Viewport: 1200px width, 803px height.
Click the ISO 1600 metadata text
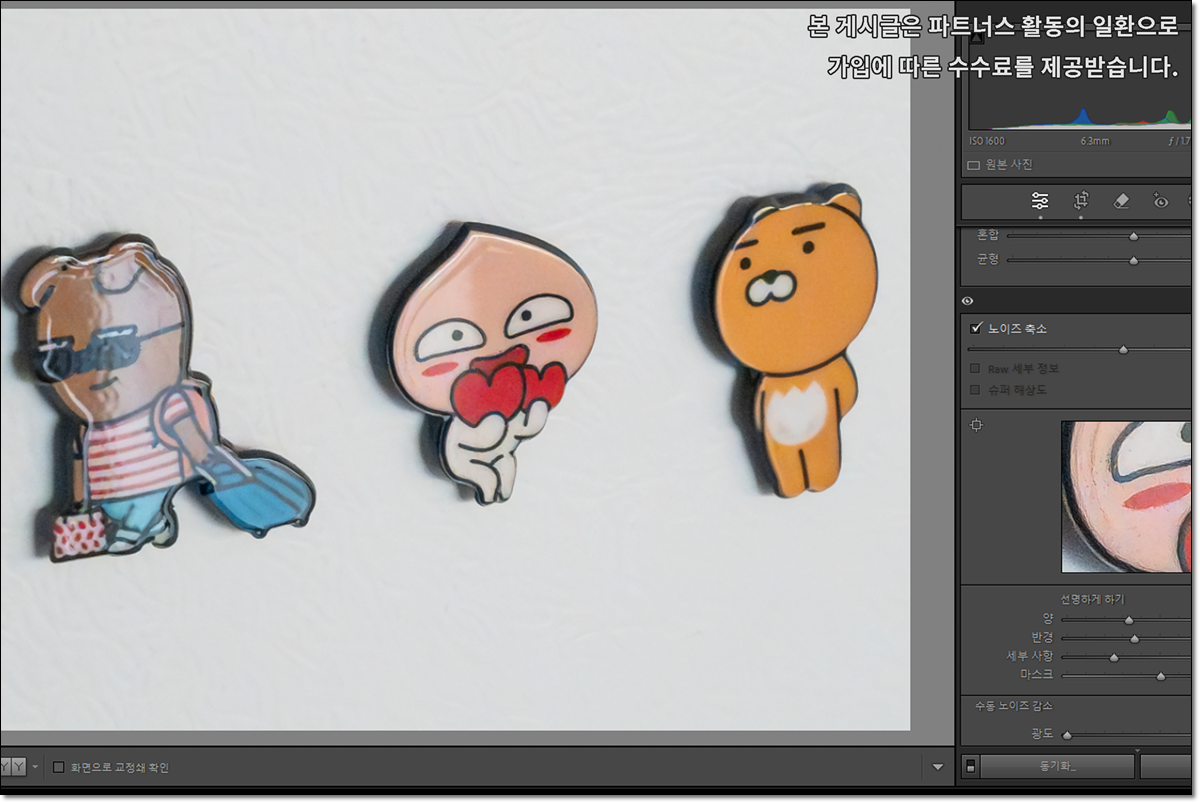coord(987,142)
